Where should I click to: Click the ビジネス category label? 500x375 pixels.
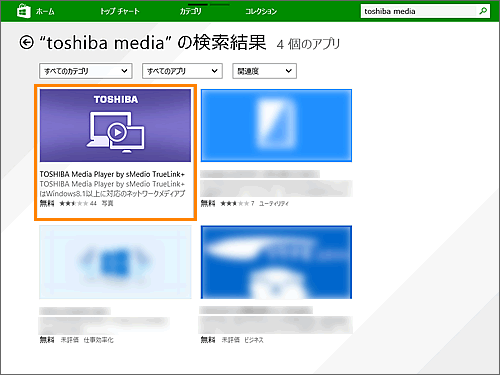254,340
